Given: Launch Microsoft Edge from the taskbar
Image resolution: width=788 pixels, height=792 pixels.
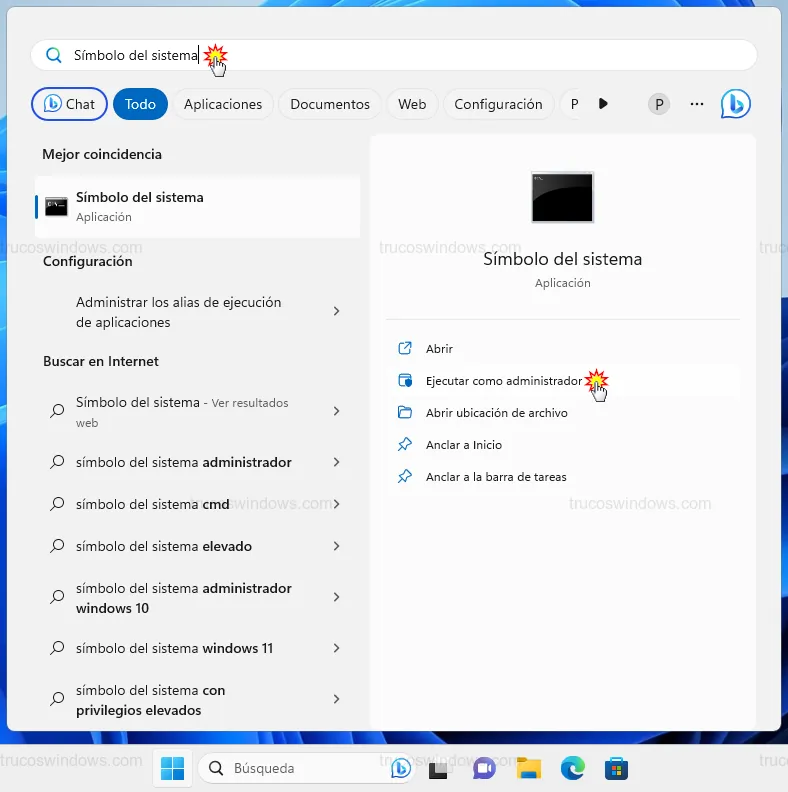Looking at the screenshot, I should (x=572, y=768).
